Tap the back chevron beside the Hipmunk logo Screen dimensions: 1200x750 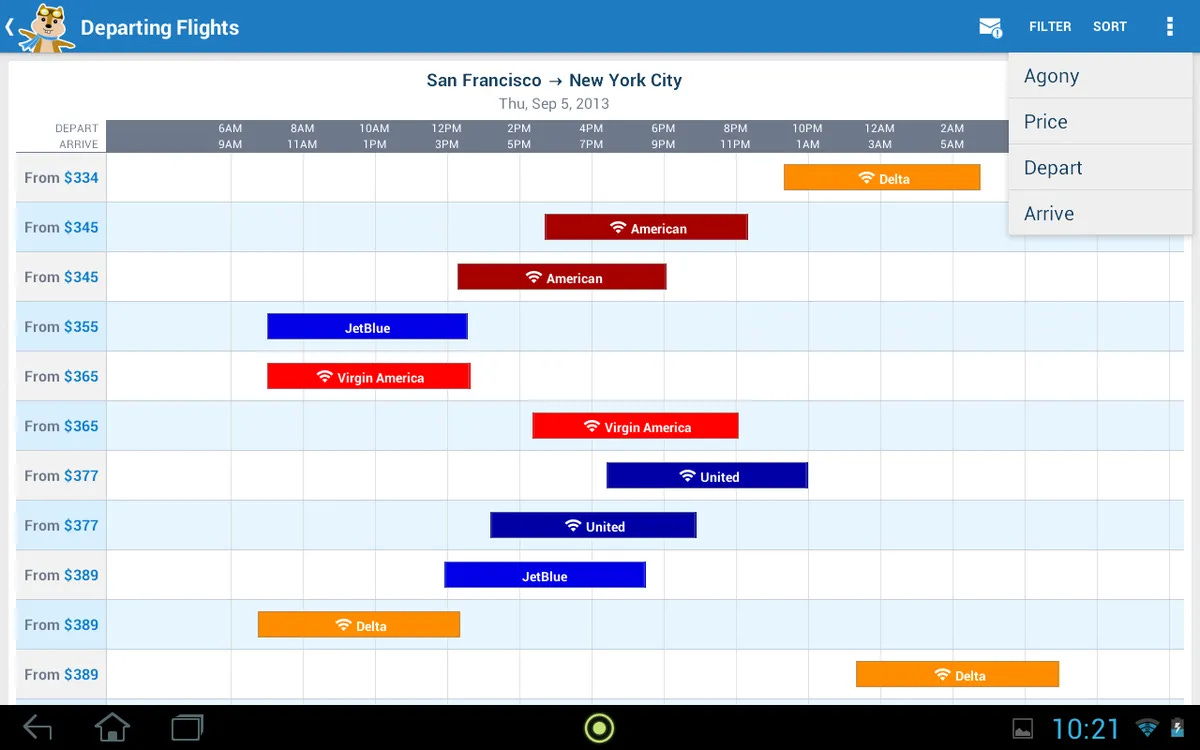(x=9, y=27)
